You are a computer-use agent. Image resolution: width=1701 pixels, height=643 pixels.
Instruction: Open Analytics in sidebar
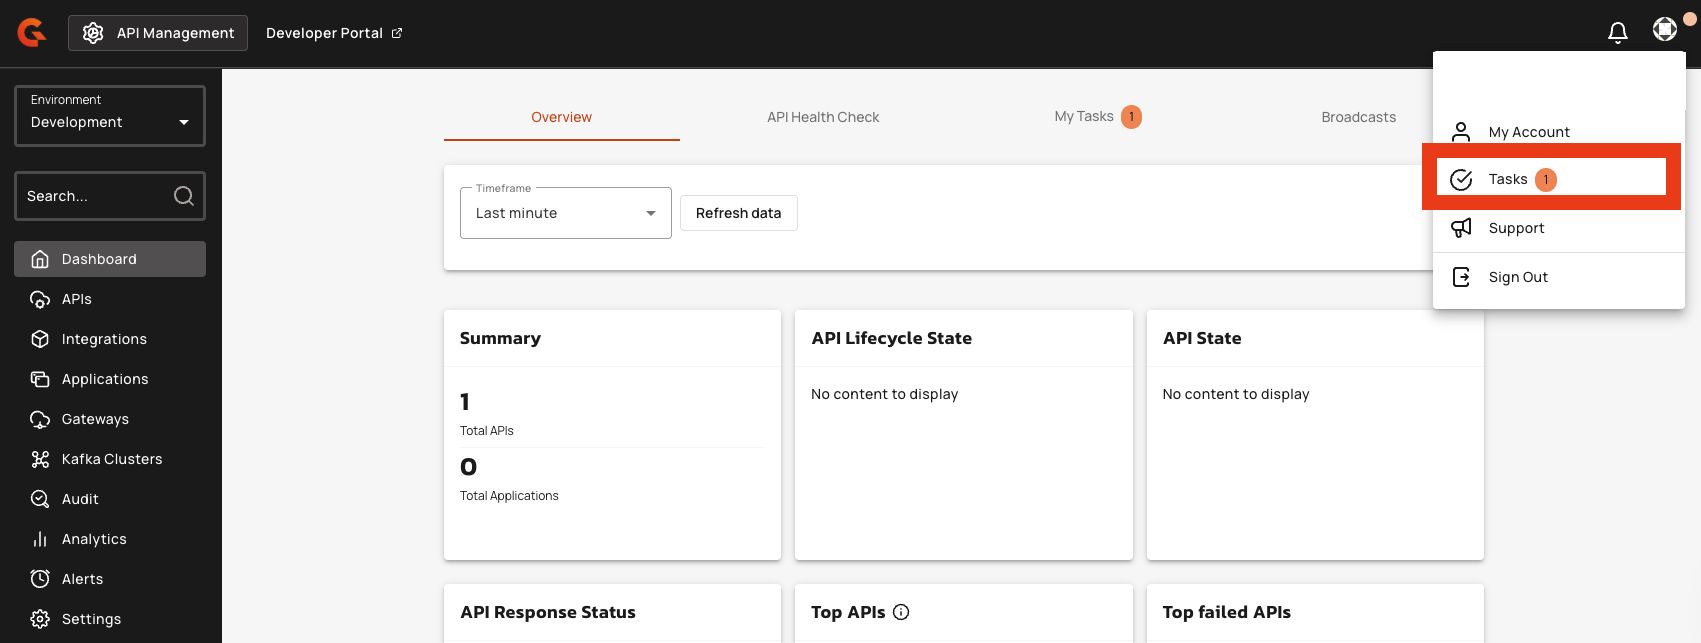pos(94,539)
